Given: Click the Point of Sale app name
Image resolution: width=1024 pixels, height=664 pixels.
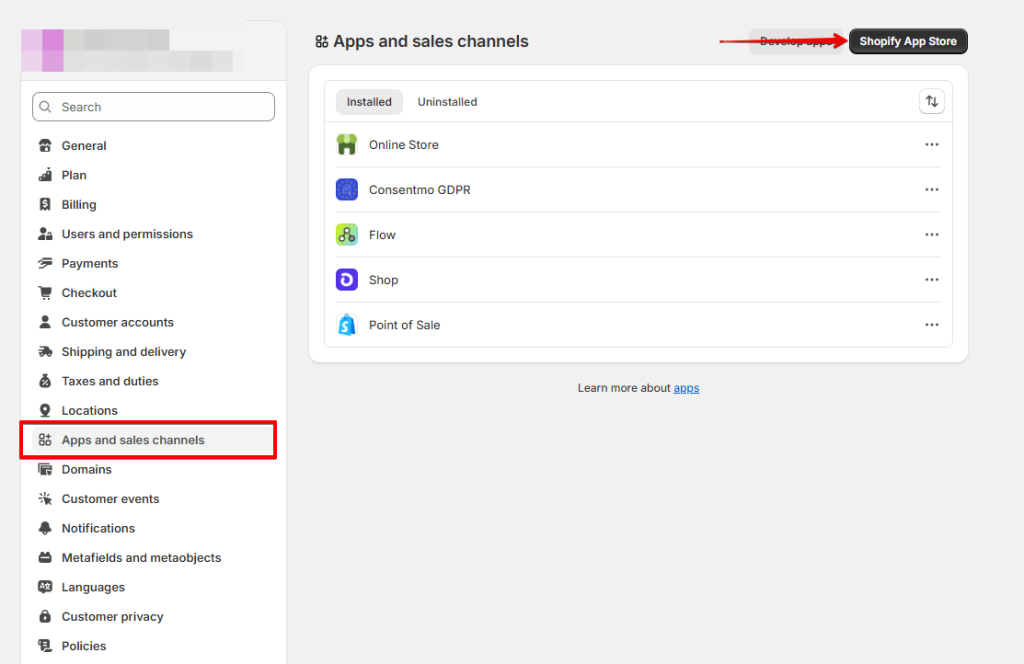Looking at the screenshot, I should pyautogui.click(x=404, y=324).
